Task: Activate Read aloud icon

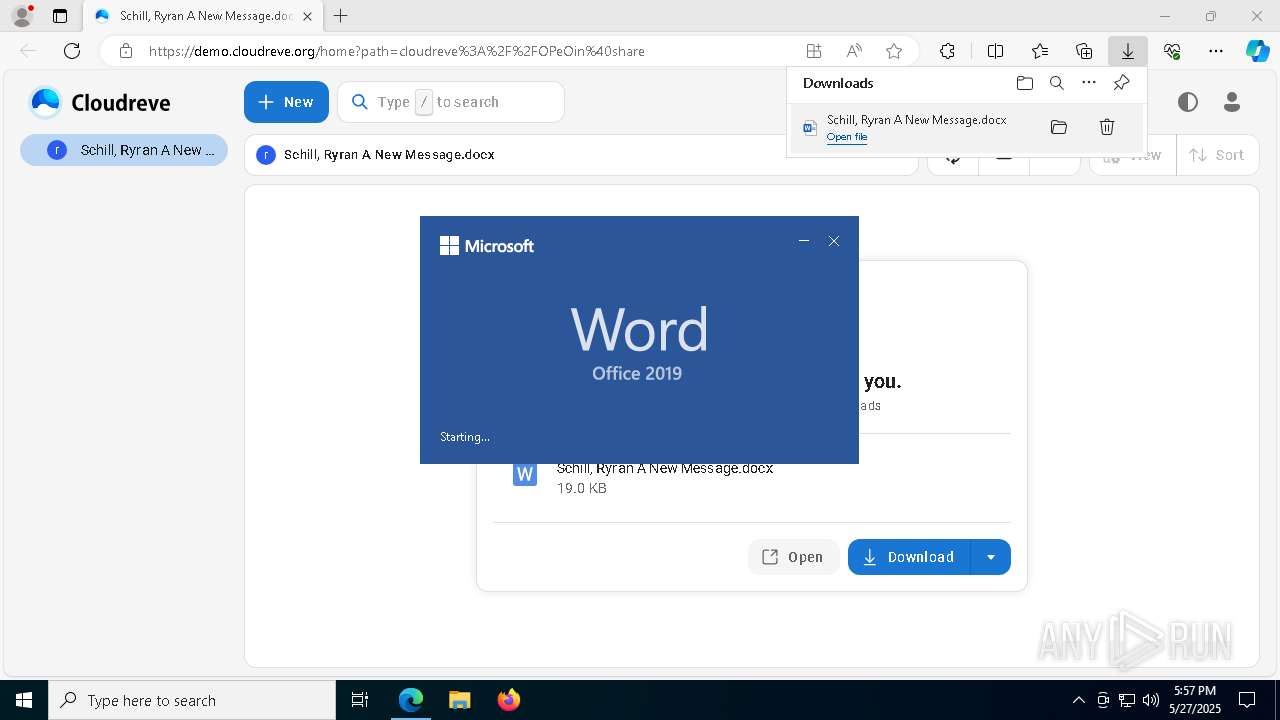Action: (854, 51)
